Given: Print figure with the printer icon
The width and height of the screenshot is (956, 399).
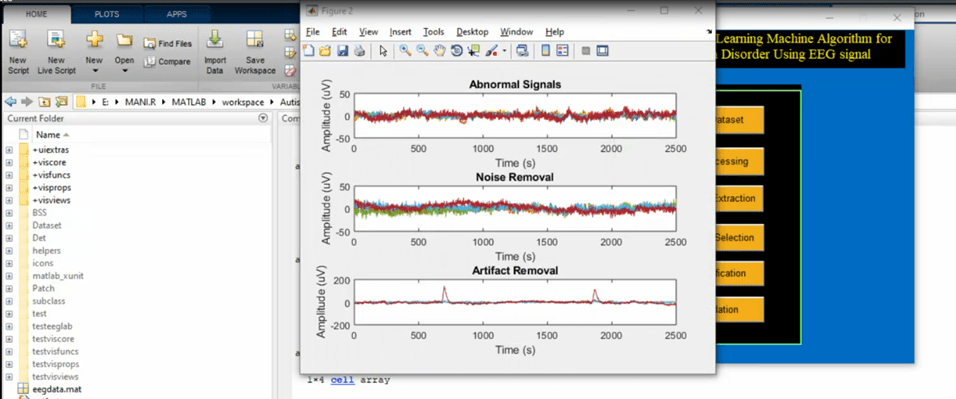Looking at the screenshot, I should point(359,51).
